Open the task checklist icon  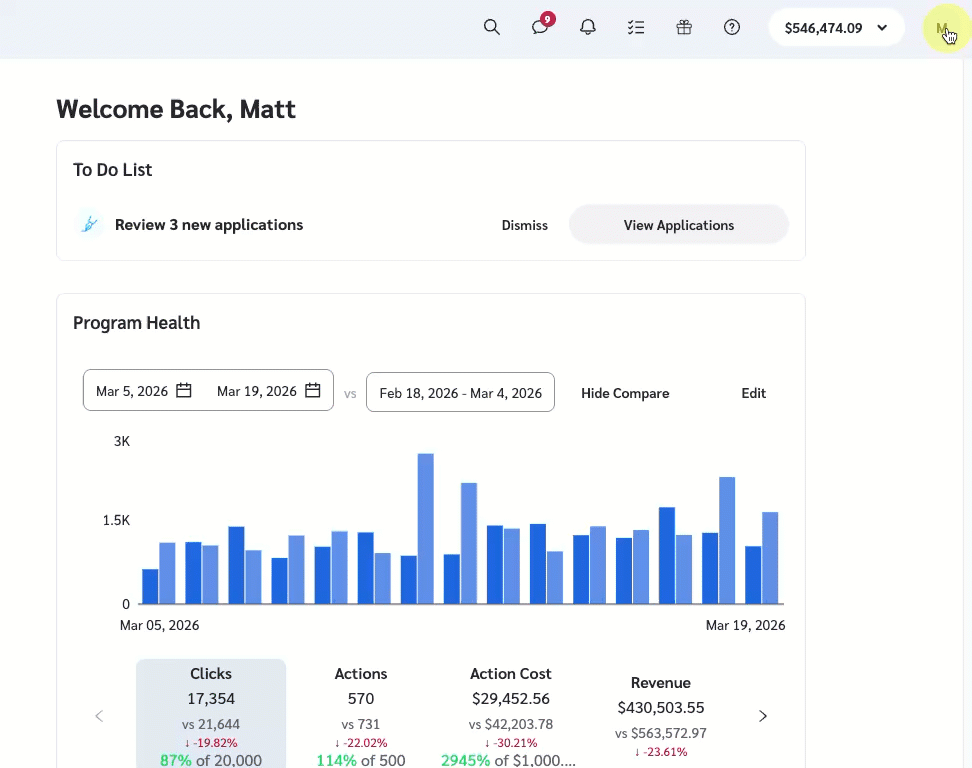click(x=636, y=28)
